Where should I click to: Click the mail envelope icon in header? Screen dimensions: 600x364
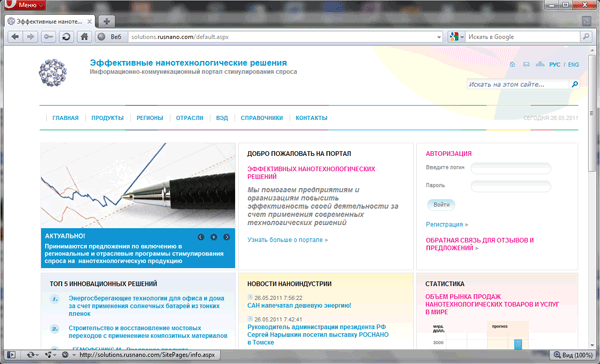[x=526, y=64]
